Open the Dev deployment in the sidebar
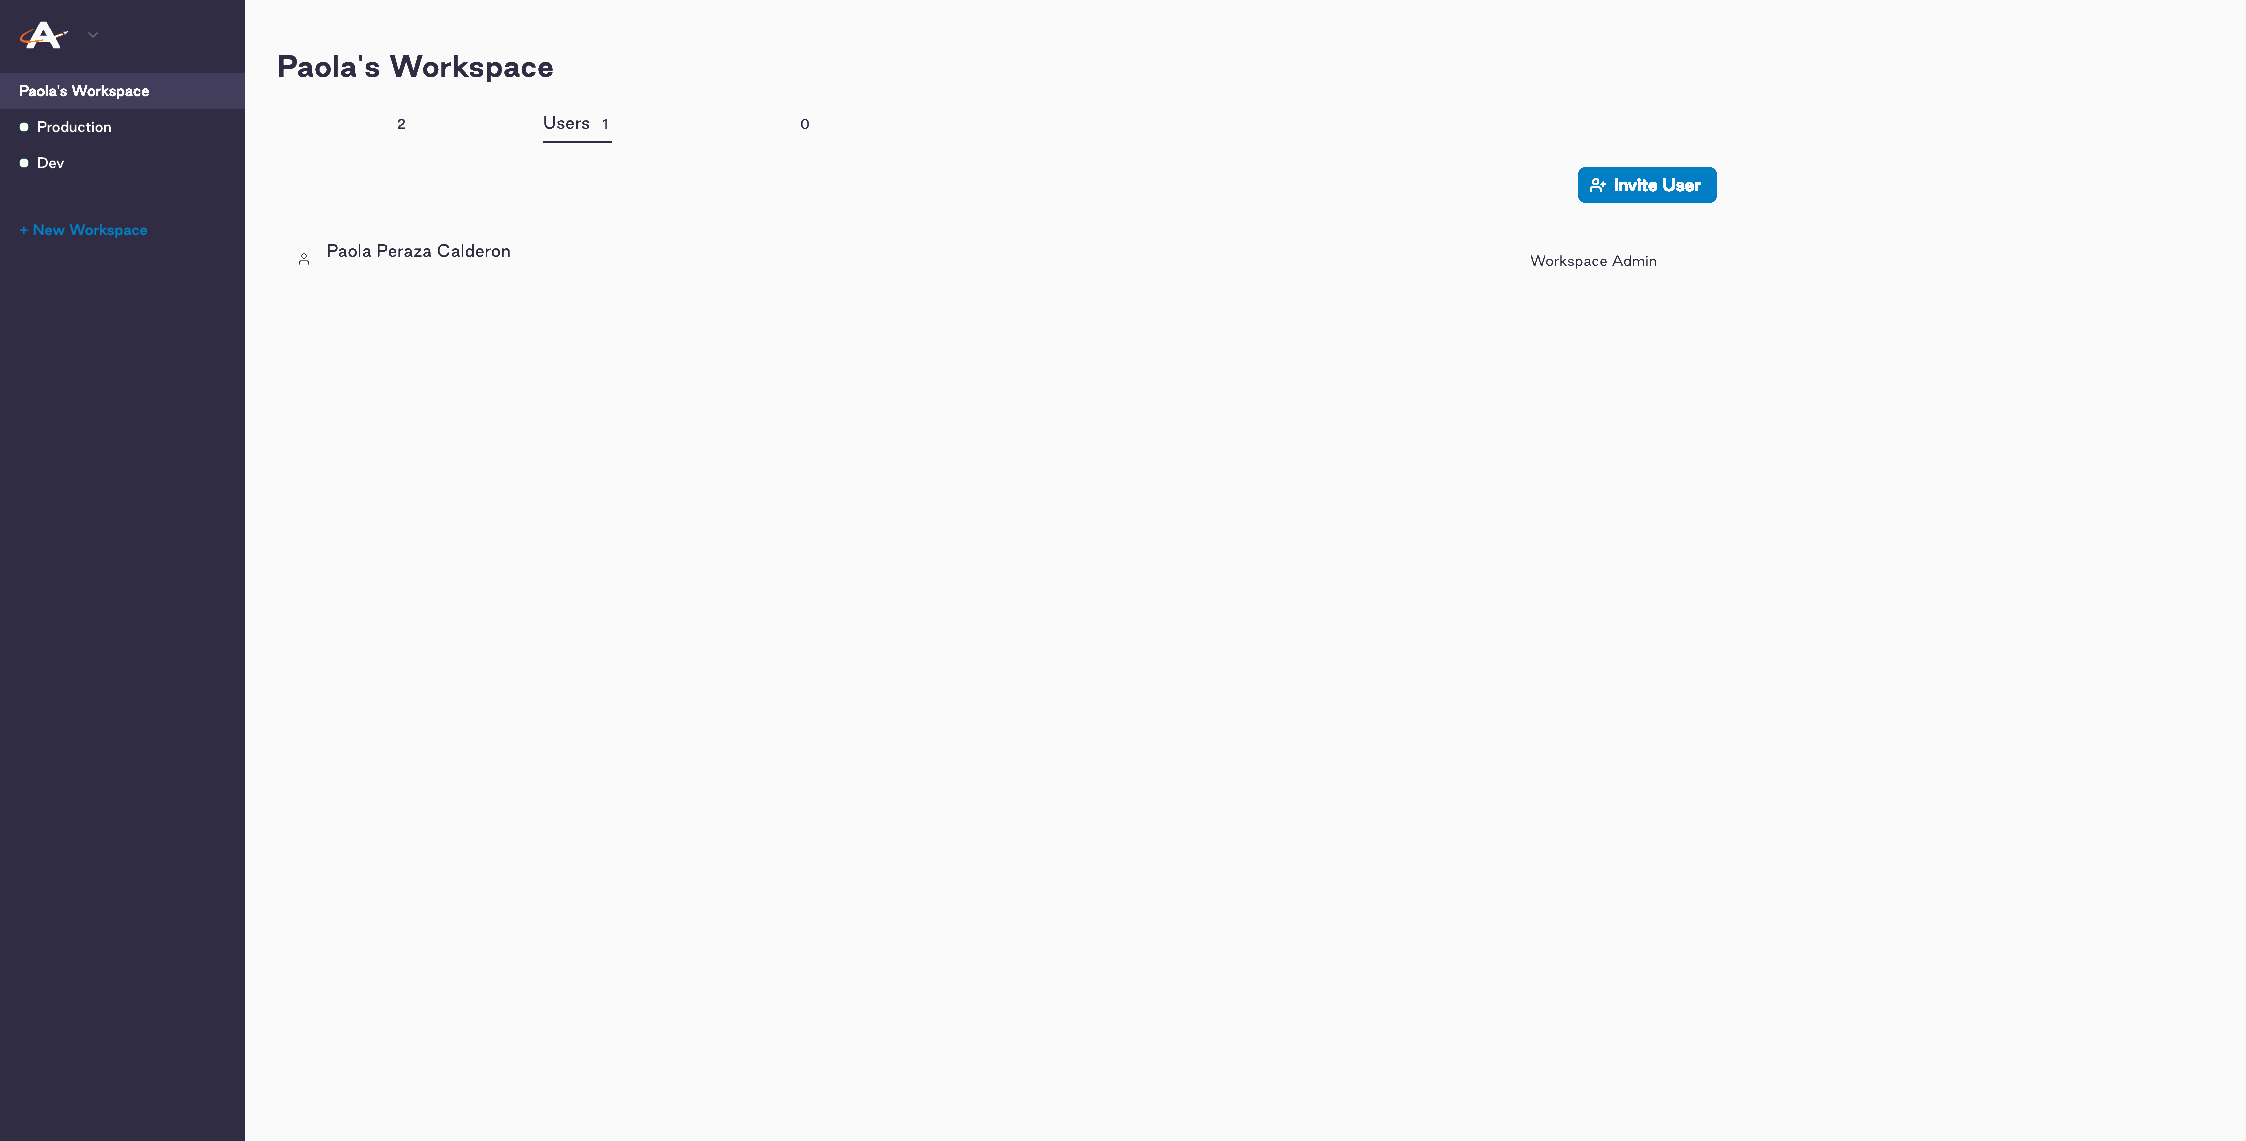This screenshot has height=1141, width=2246. coord(50,162)
